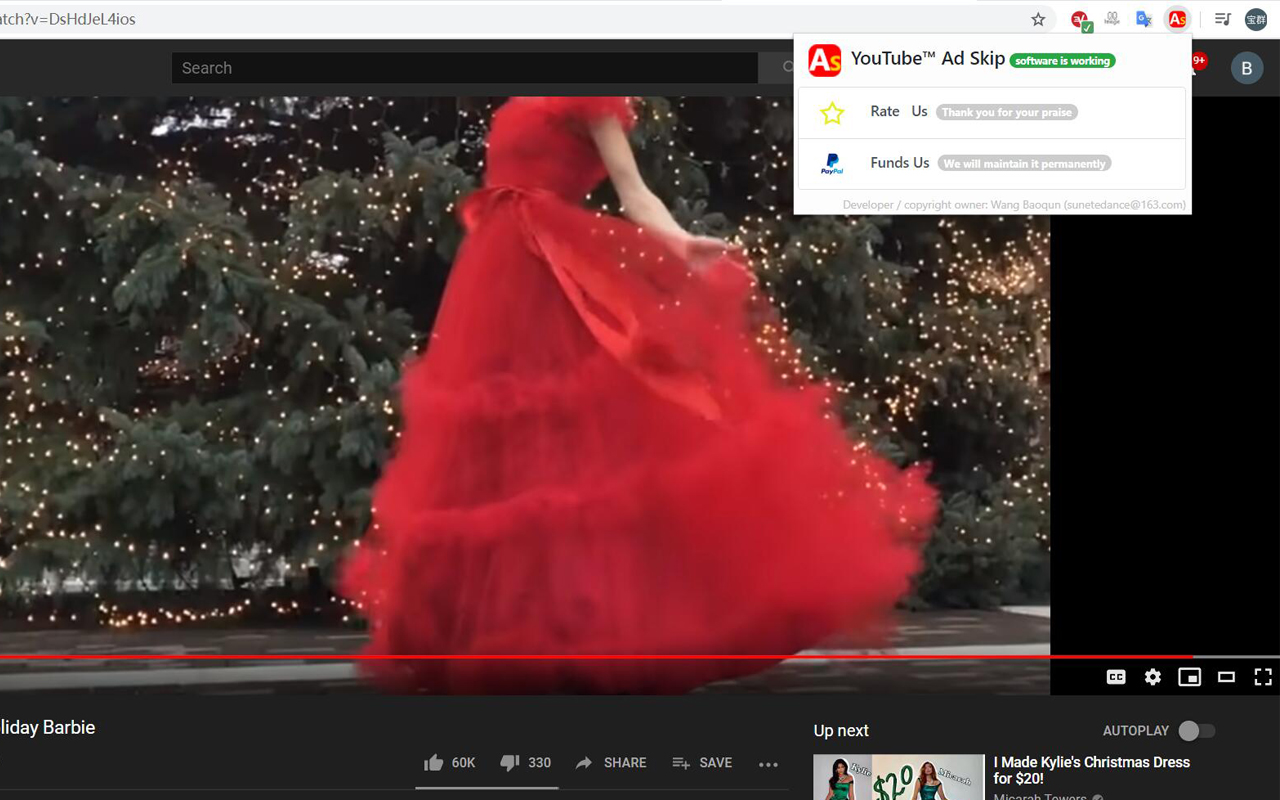Bookmark this page with the star icon

point(1038,19)
